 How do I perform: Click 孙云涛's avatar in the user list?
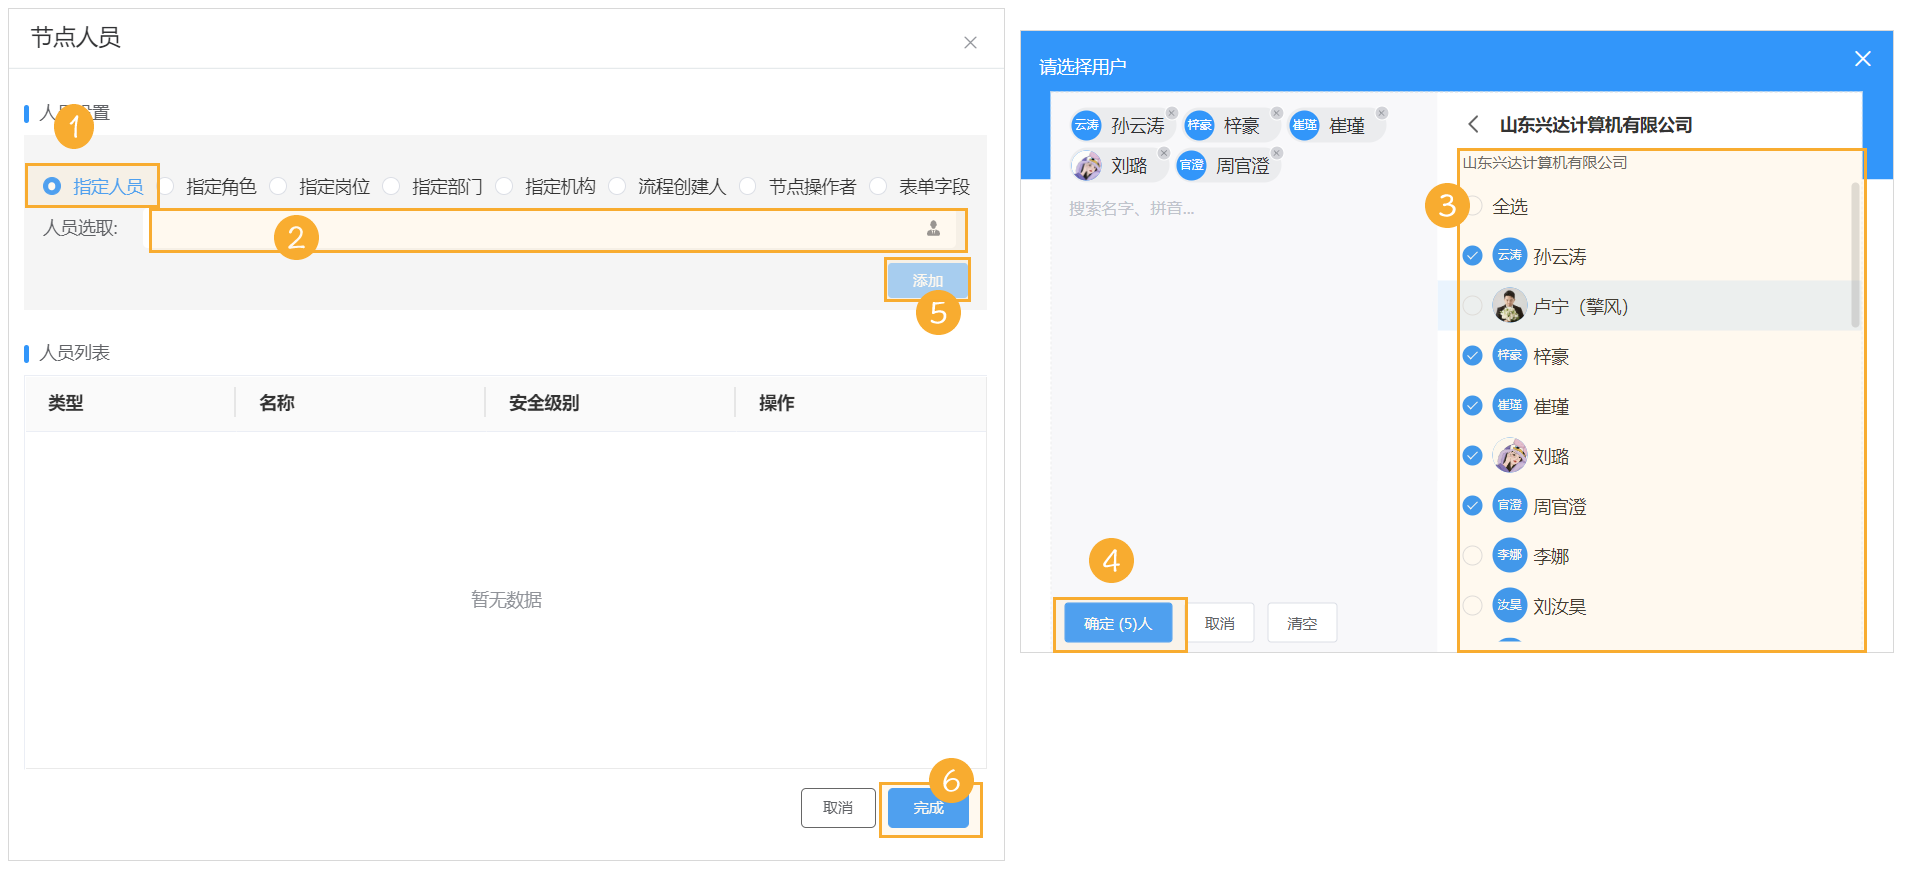1510,256
